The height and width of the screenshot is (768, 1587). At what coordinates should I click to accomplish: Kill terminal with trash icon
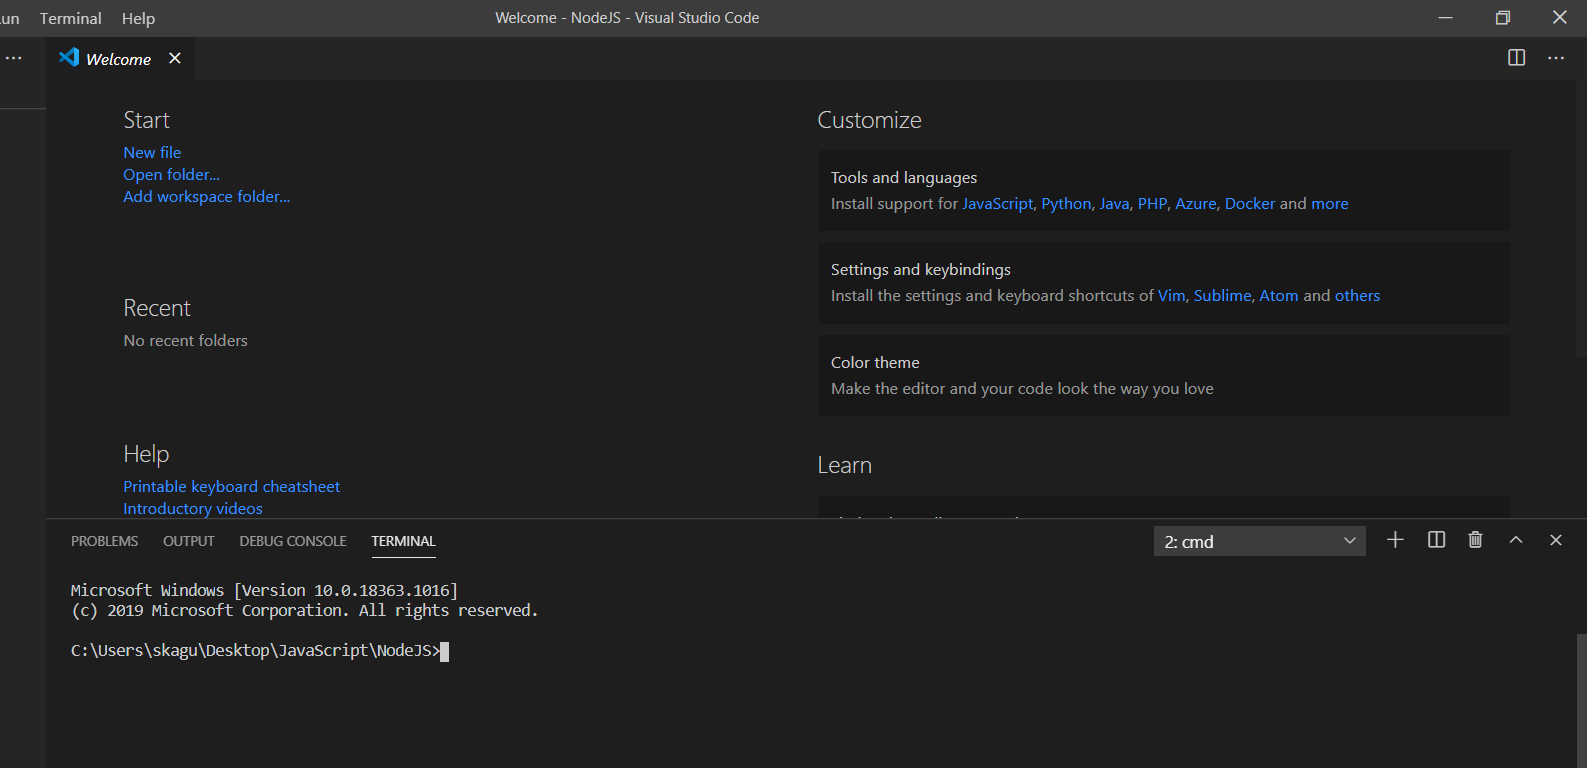point(1475,540)
